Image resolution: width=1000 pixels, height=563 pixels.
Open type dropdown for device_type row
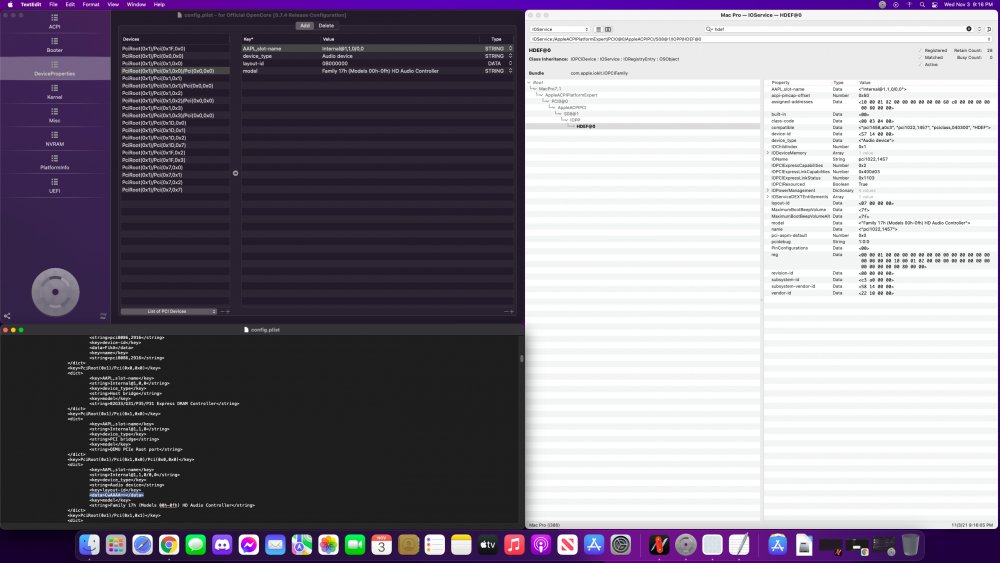[510, 56]
